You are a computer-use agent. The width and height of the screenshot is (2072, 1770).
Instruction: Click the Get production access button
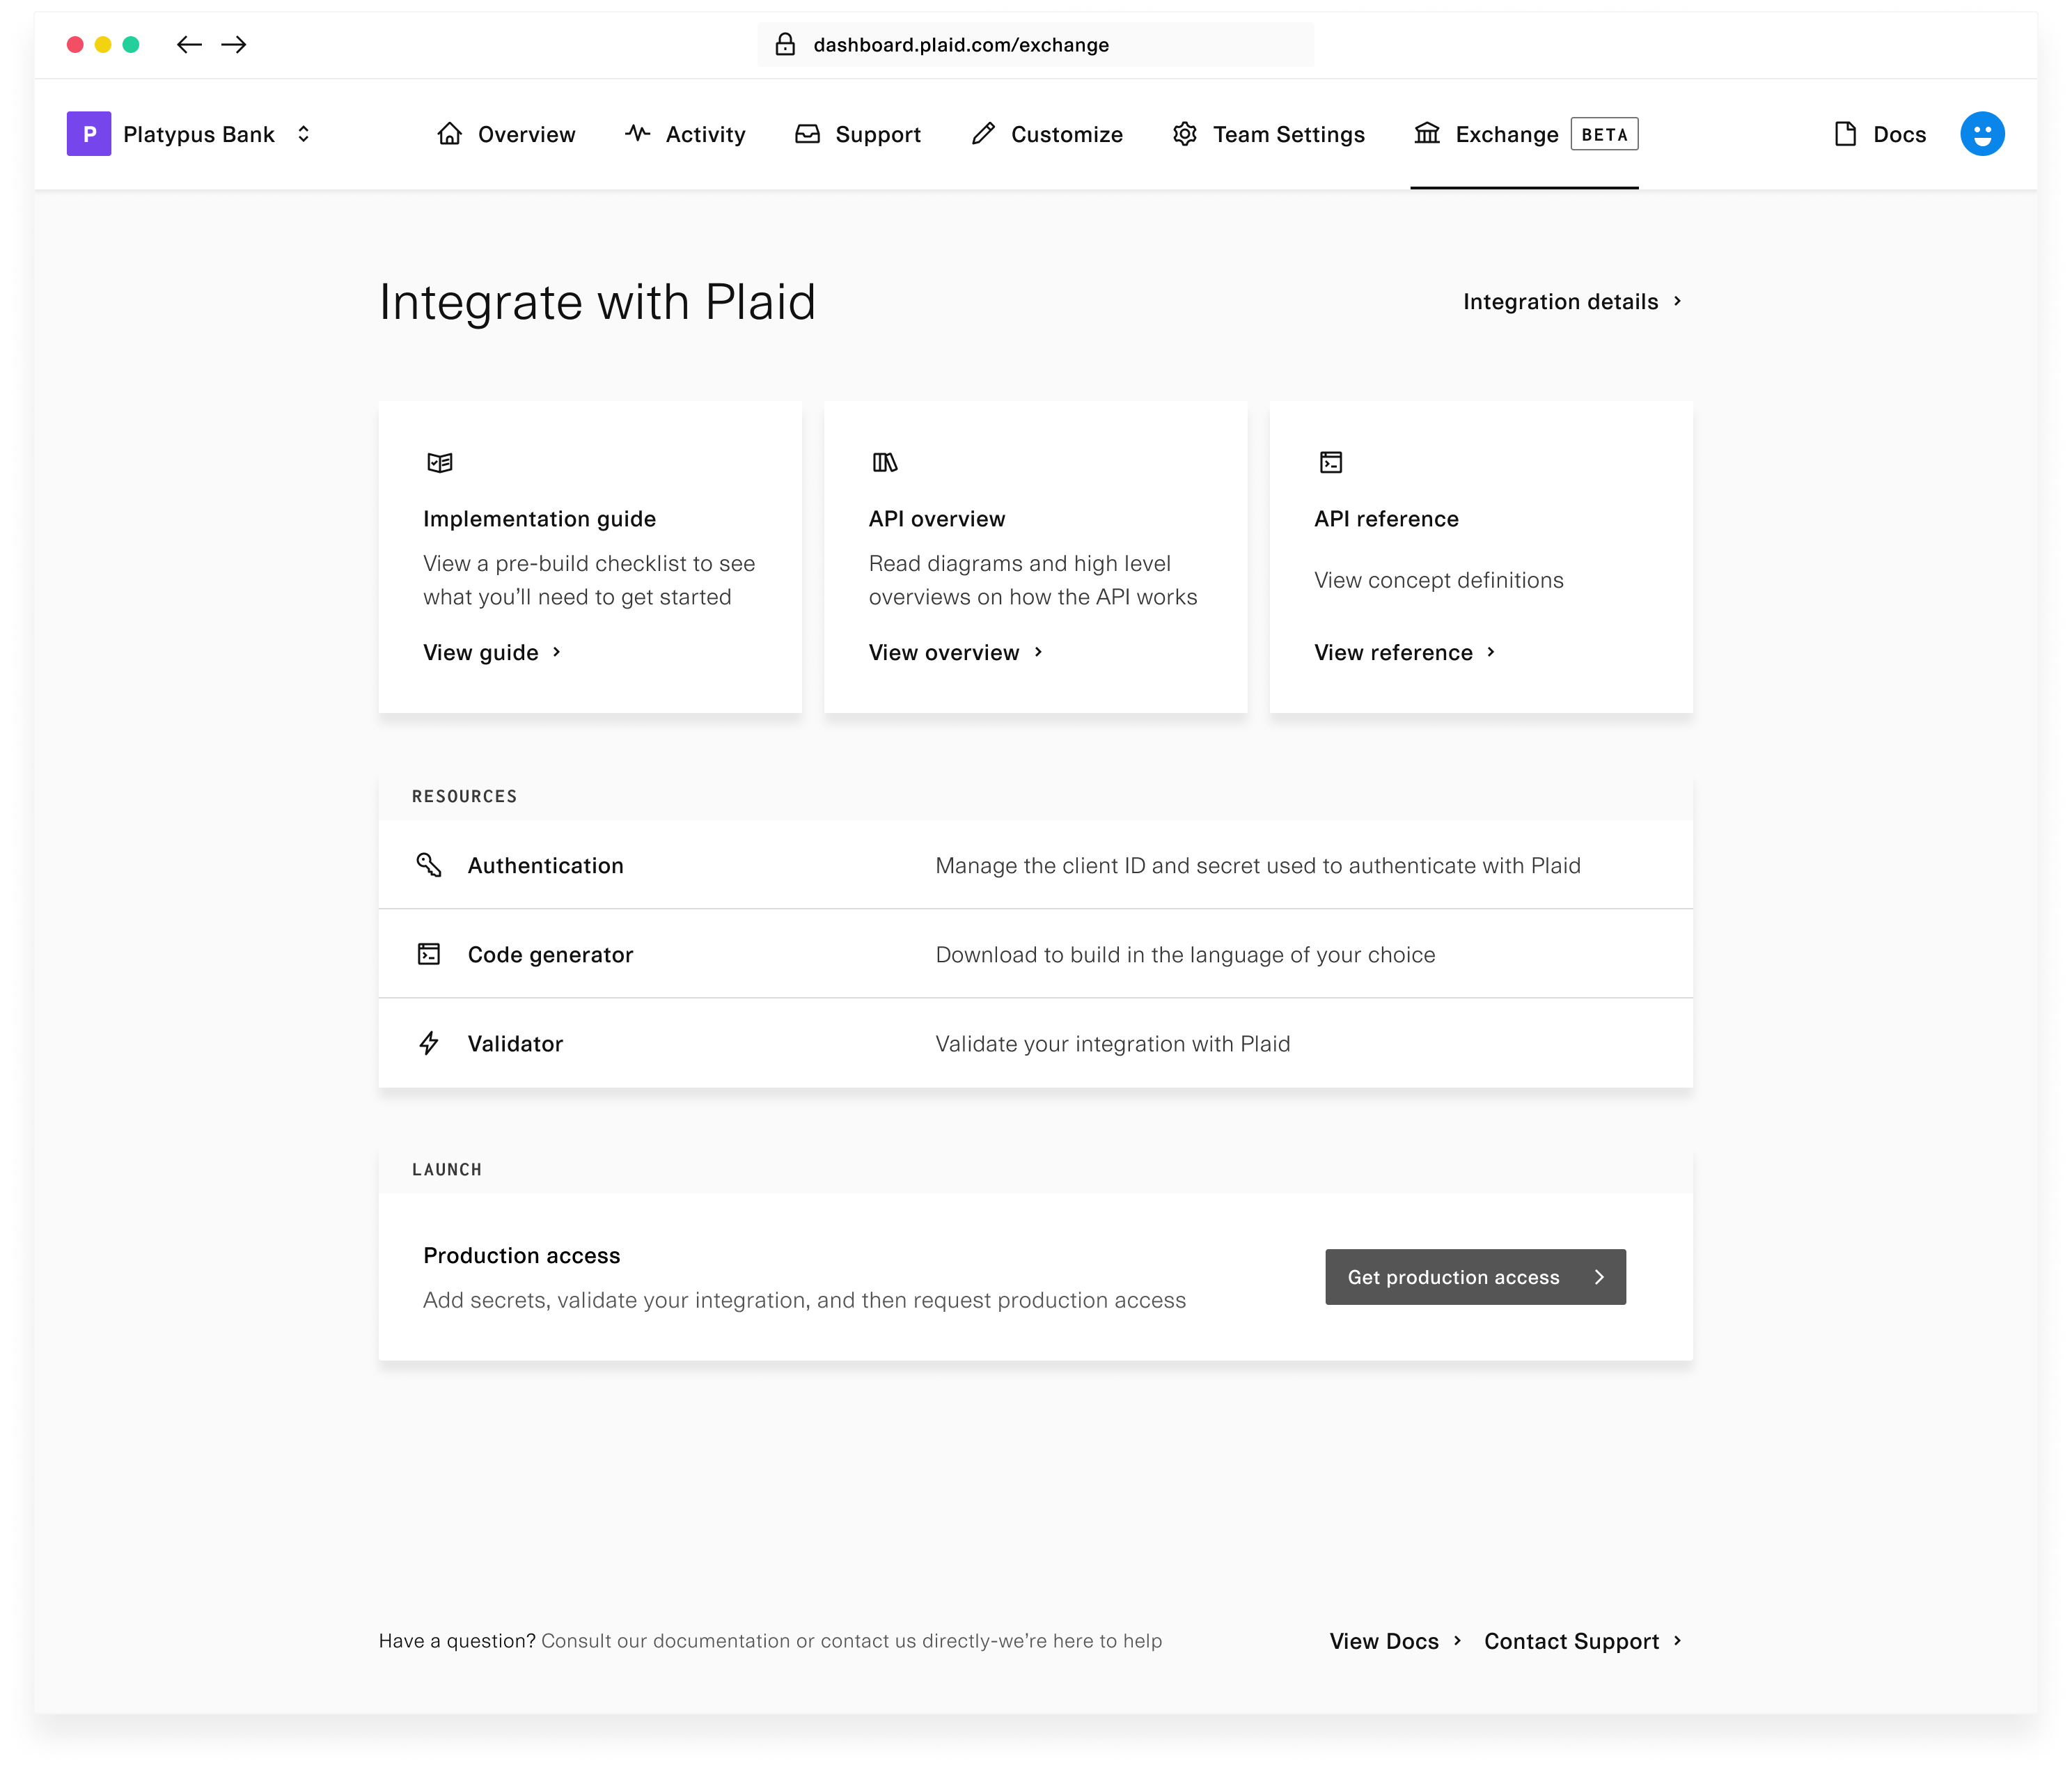[1475, 1277]
